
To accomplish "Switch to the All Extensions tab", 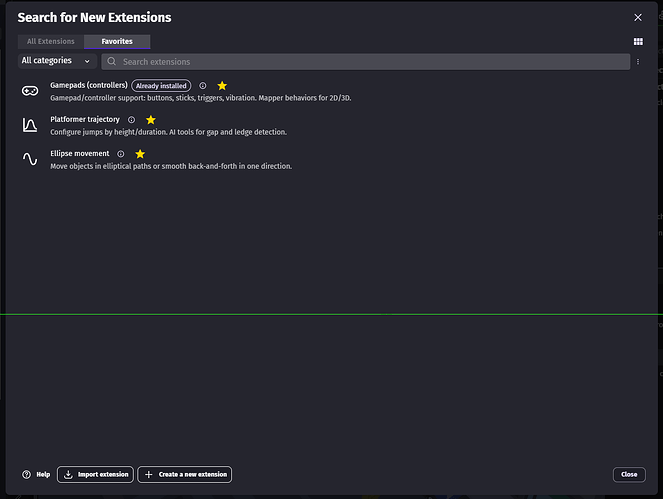I will point(51,42).
